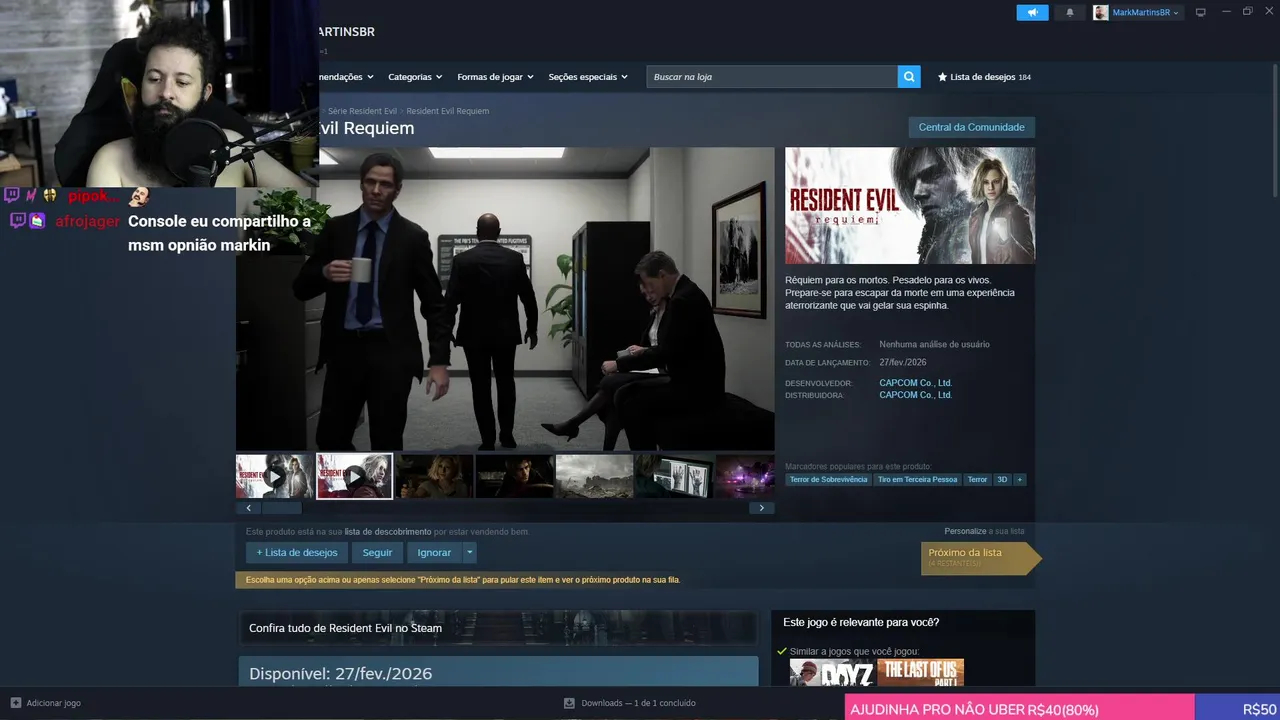Go to Próximo da lista
Image resolution: width=1280 pixels, height=720 pixels.
980,558
